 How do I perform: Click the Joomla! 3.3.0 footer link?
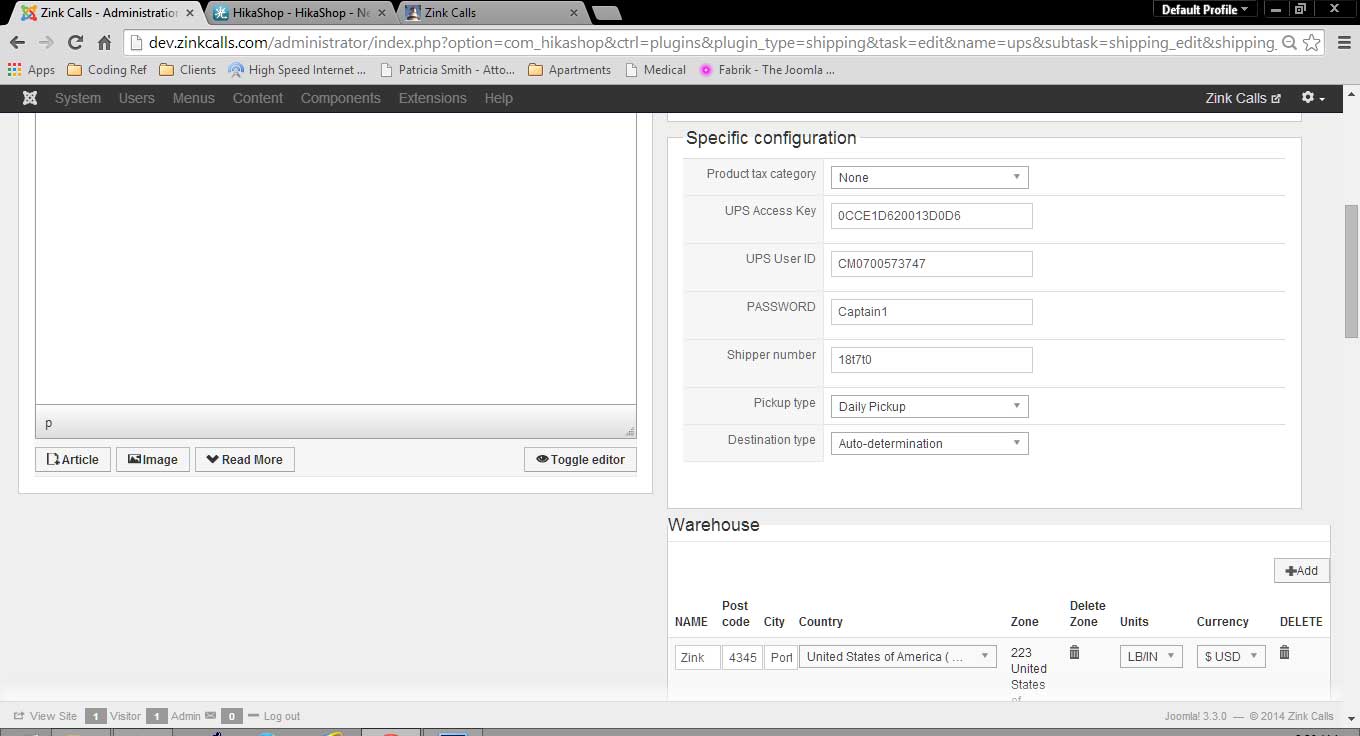(1197, 716)
